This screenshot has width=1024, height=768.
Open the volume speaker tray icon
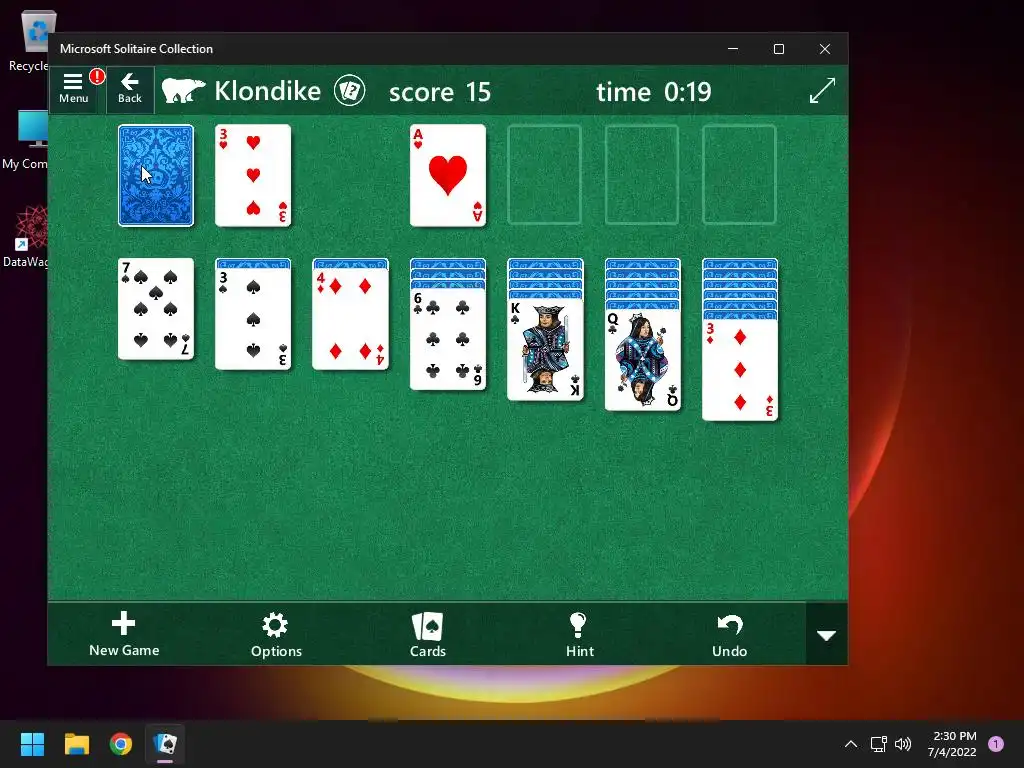(x=903, y=744)
